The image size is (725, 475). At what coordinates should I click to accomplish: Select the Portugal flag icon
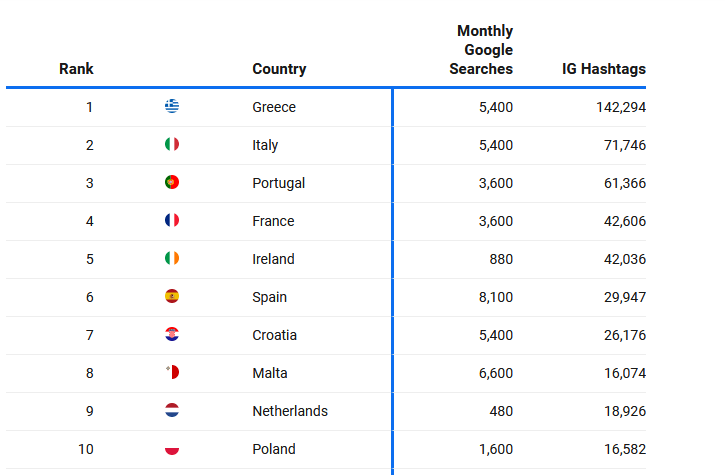tap(172, 182)
